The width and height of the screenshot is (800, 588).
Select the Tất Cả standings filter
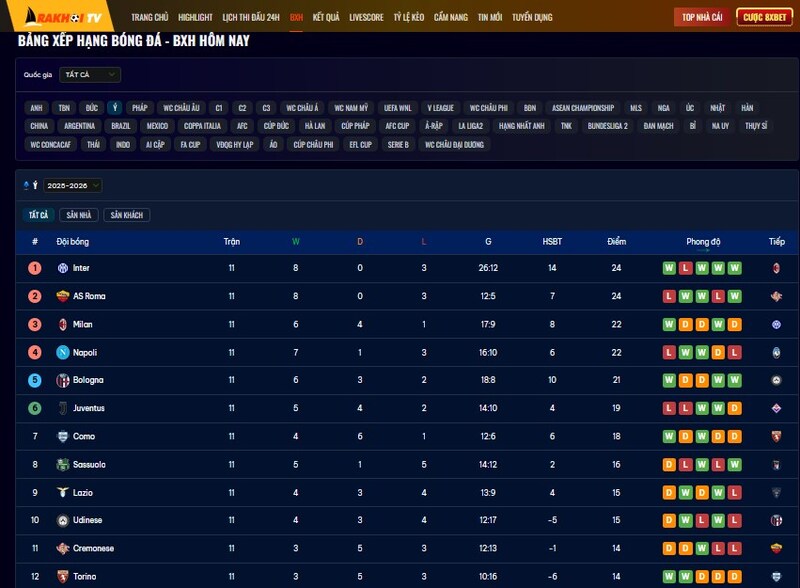click(x=38, y=215)
